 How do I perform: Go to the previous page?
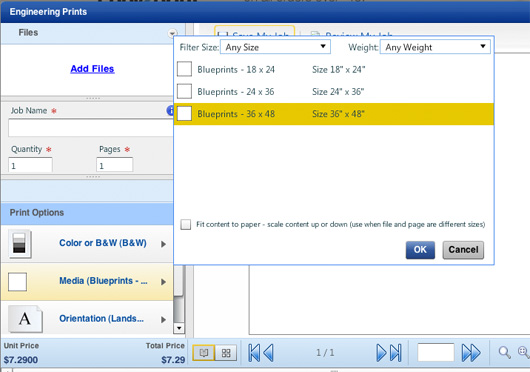pyautogui.click(x=268, y=353)
